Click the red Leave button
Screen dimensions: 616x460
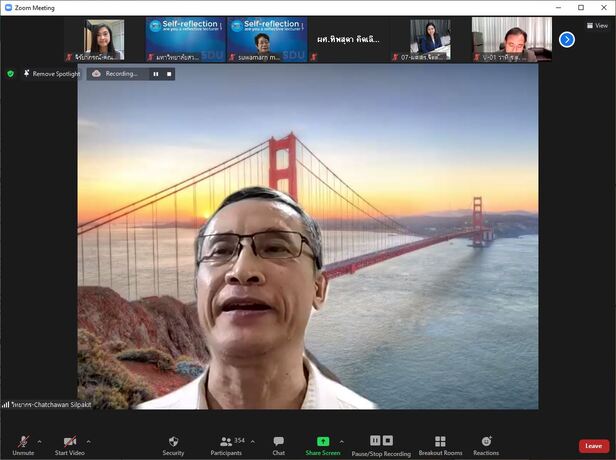[594, 446]
